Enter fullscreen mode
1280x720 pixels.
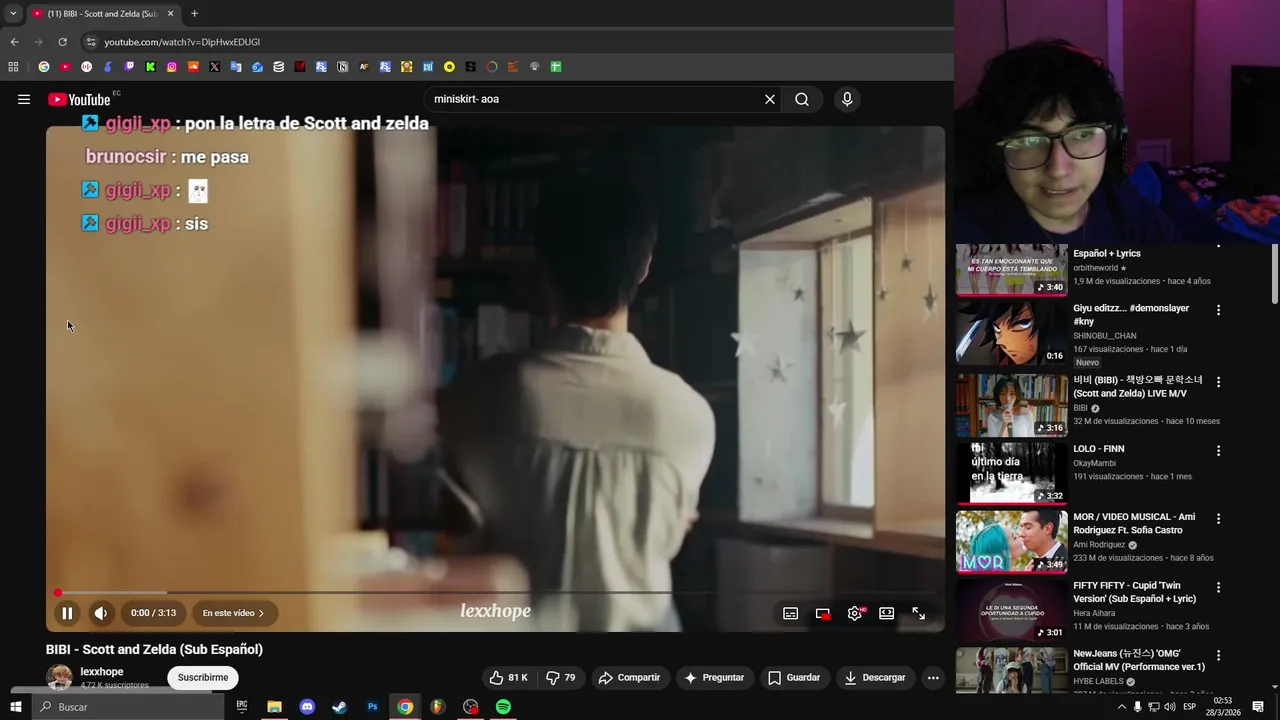[919, 614]
